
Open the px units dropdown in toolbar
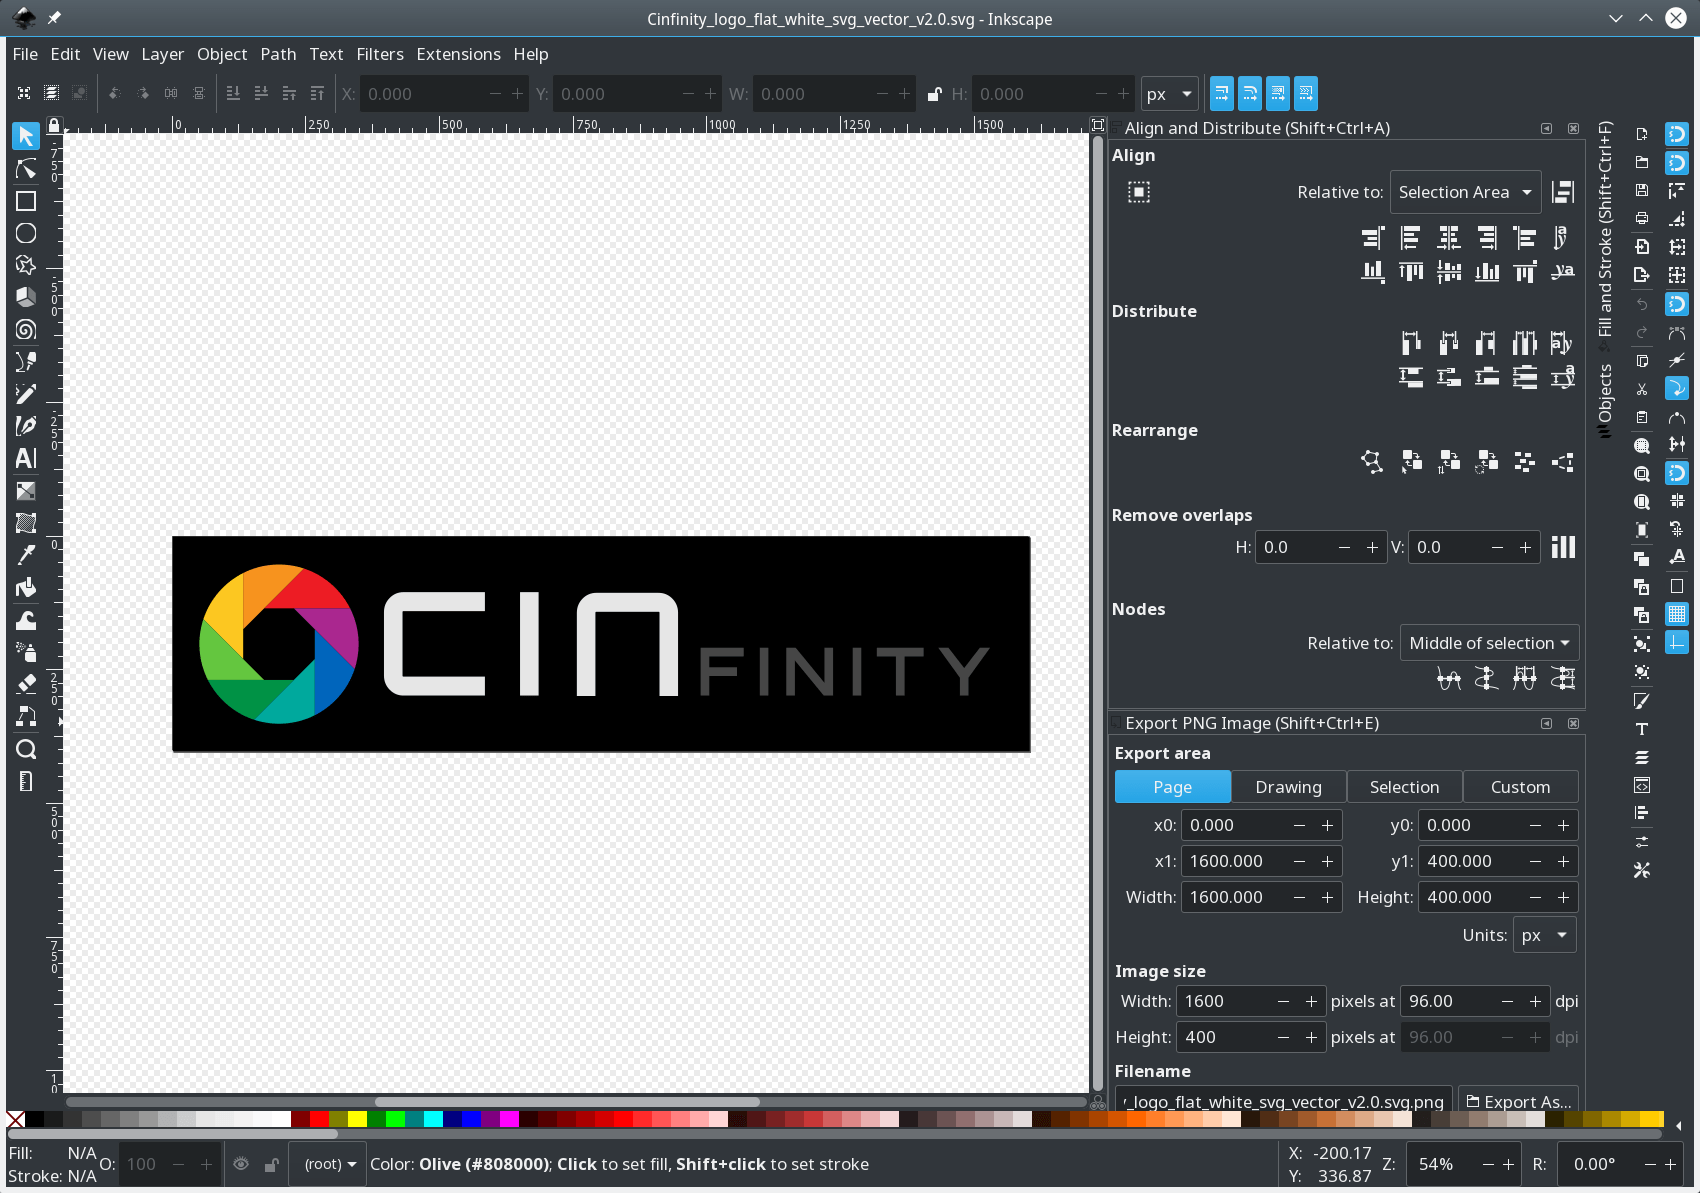[1170, 94]
